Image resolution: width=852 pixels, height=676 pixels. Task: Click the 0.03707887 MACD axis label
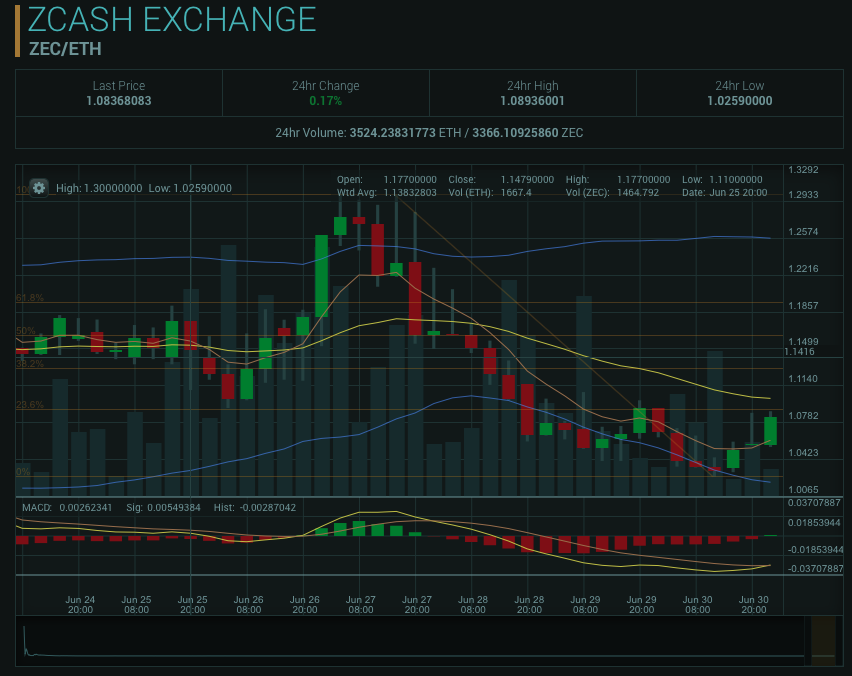(x=814, y=503)
